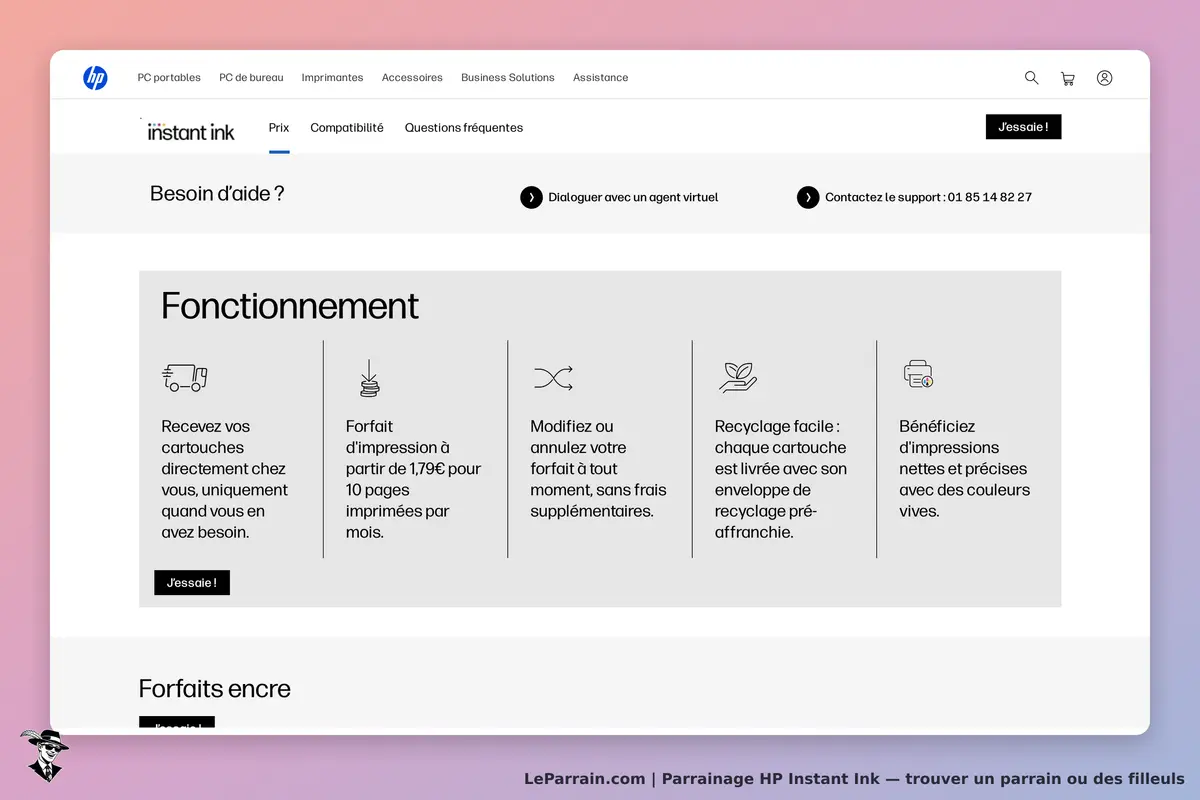Click 'Forfait d'impression à partir de 1,79€' text
This screenshot has width=1200, height=800.
click(x=414, y=479)
